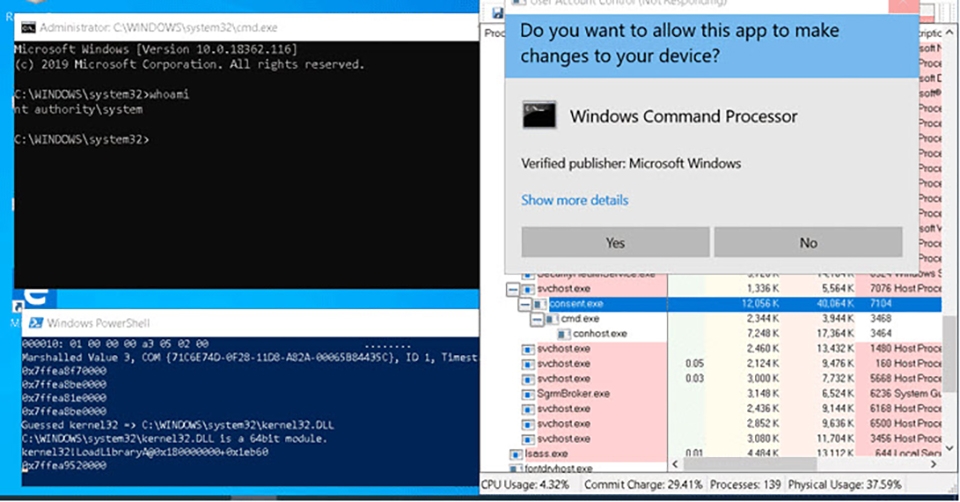Click the cmd.exe window title bar icon
960x502 pixels.
[28, 28]
